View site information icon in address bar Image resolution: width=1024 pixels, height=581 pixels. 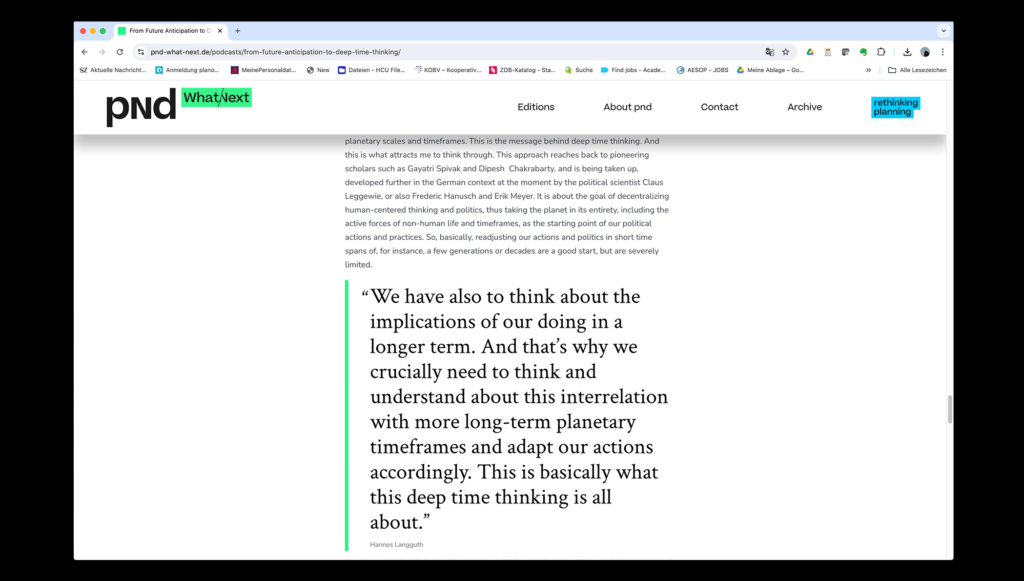(x=141, y=51)
